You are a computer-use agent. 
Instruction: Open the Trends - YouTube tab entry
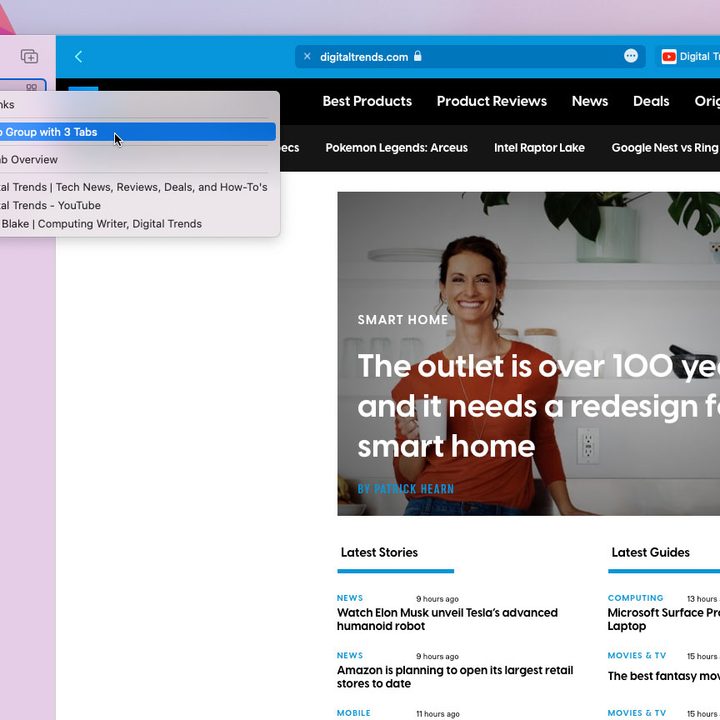138,205
